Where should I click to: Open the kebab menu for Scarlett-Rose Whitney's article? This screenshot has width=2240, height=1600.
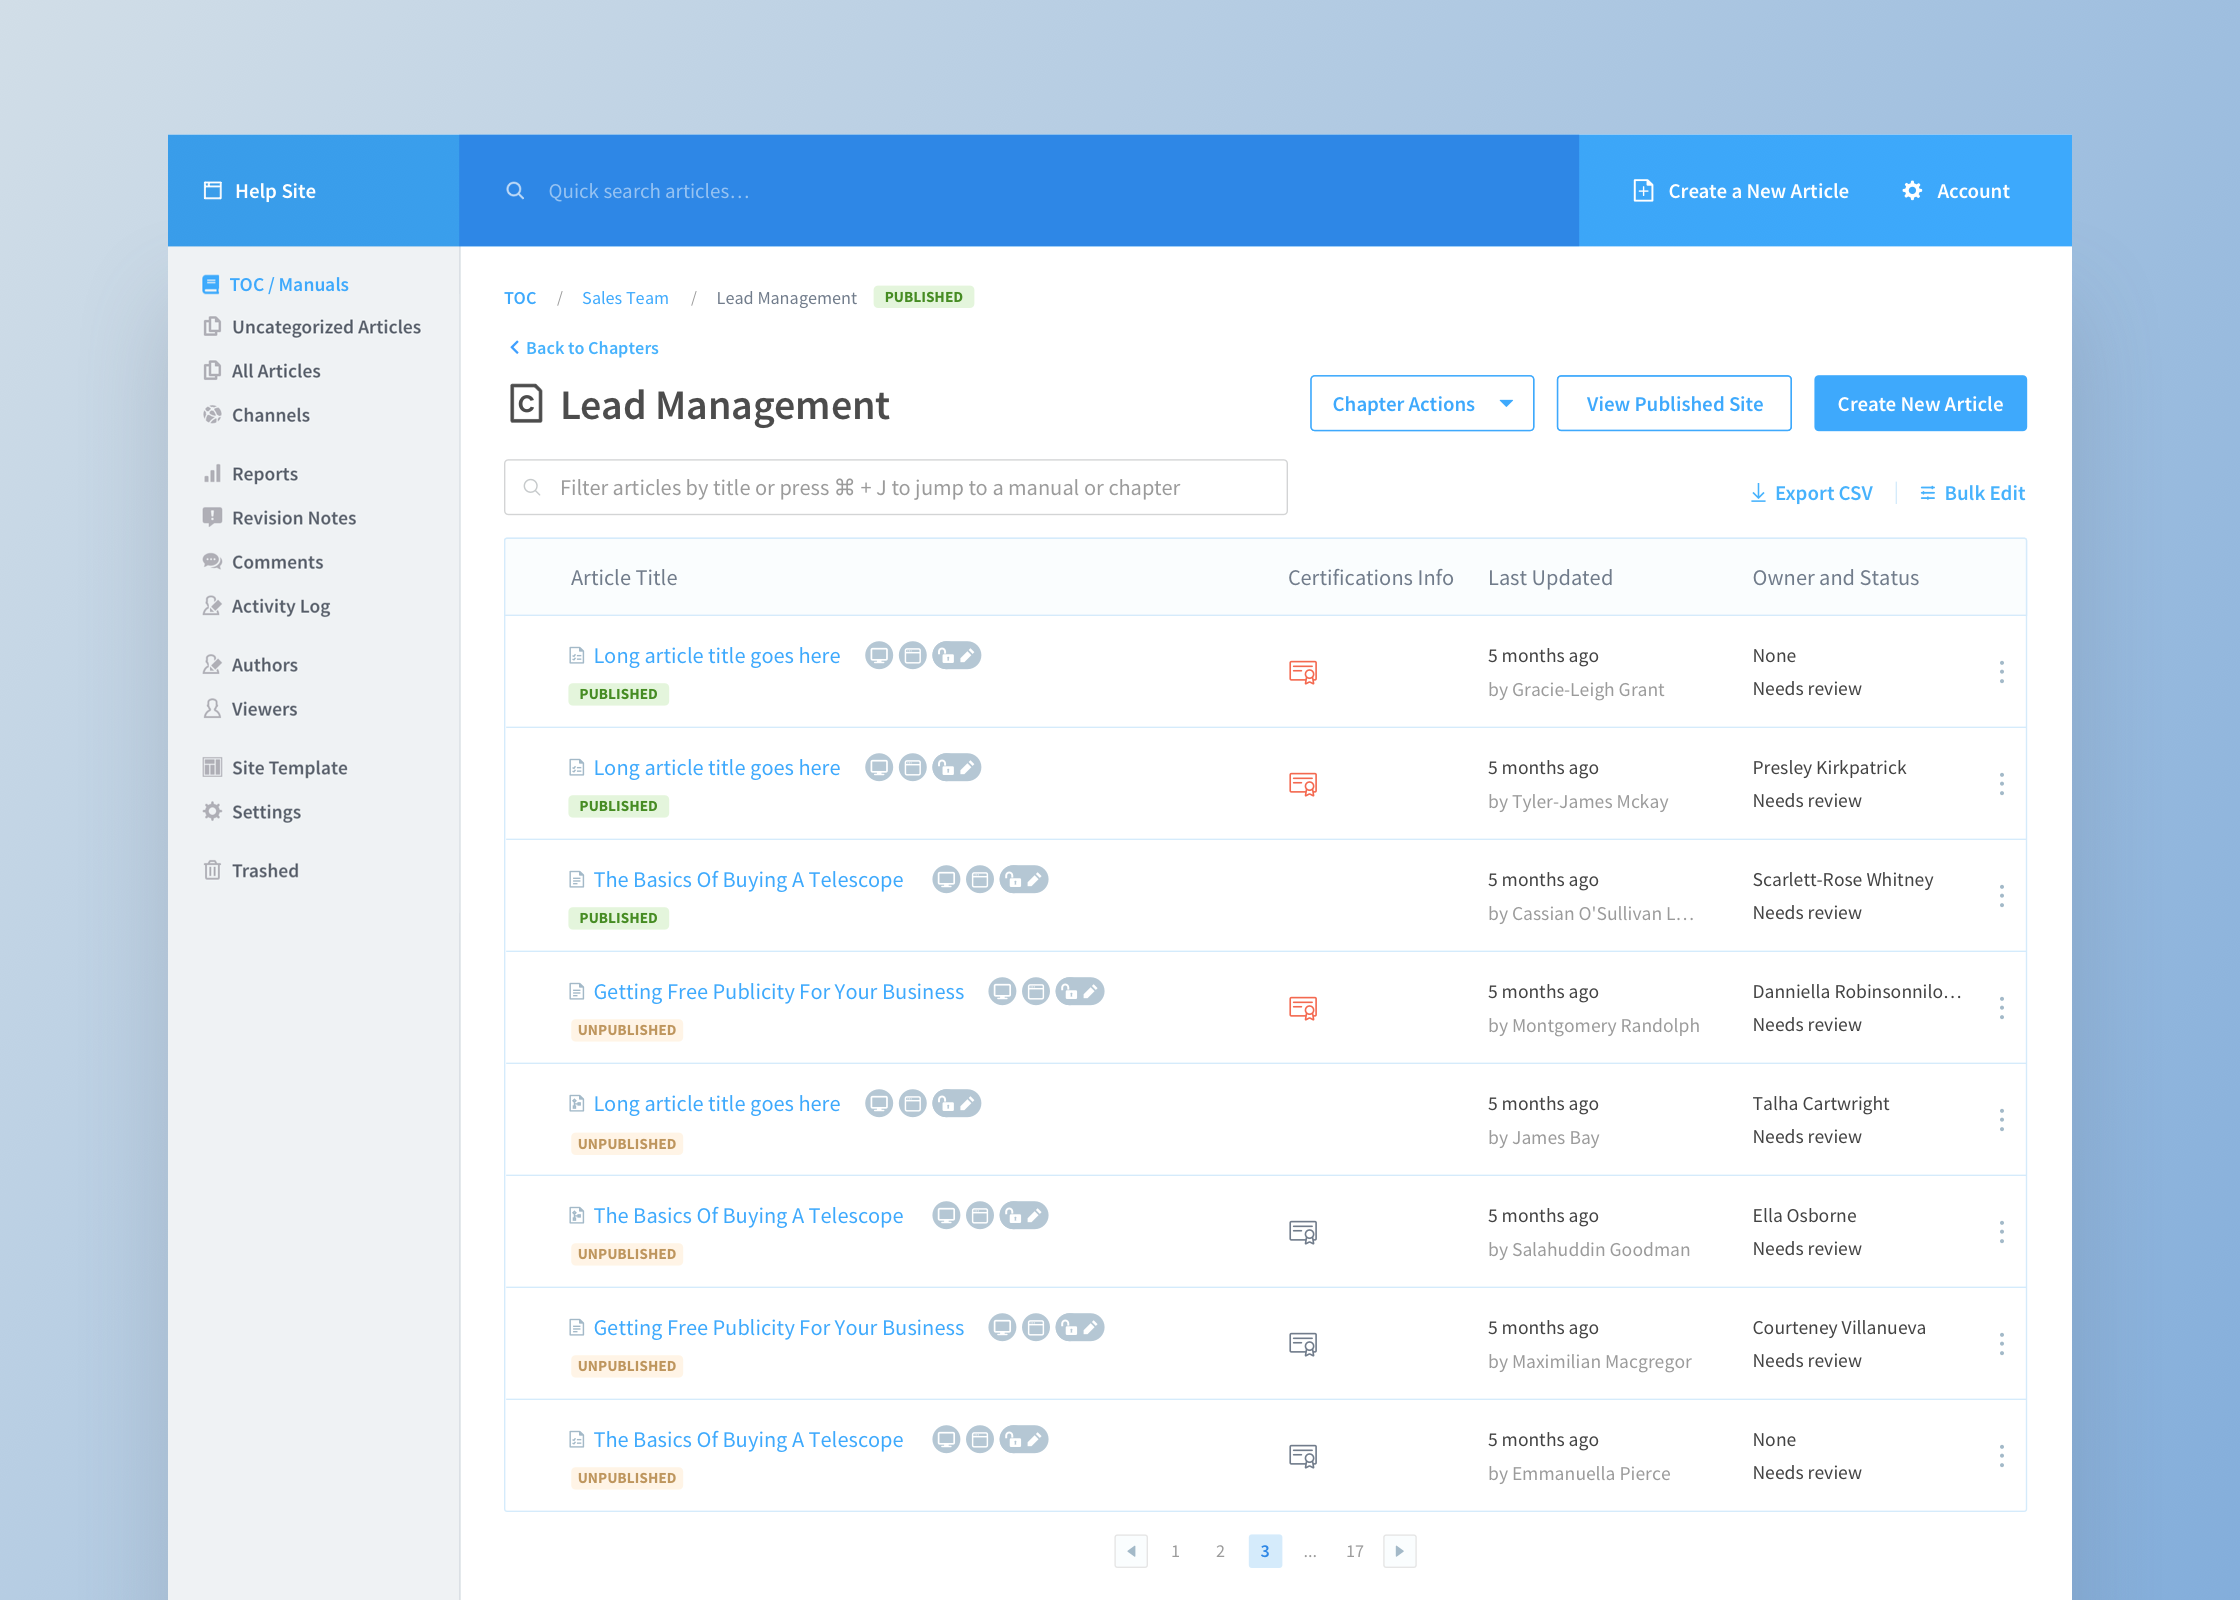[x=2003, y=896]
